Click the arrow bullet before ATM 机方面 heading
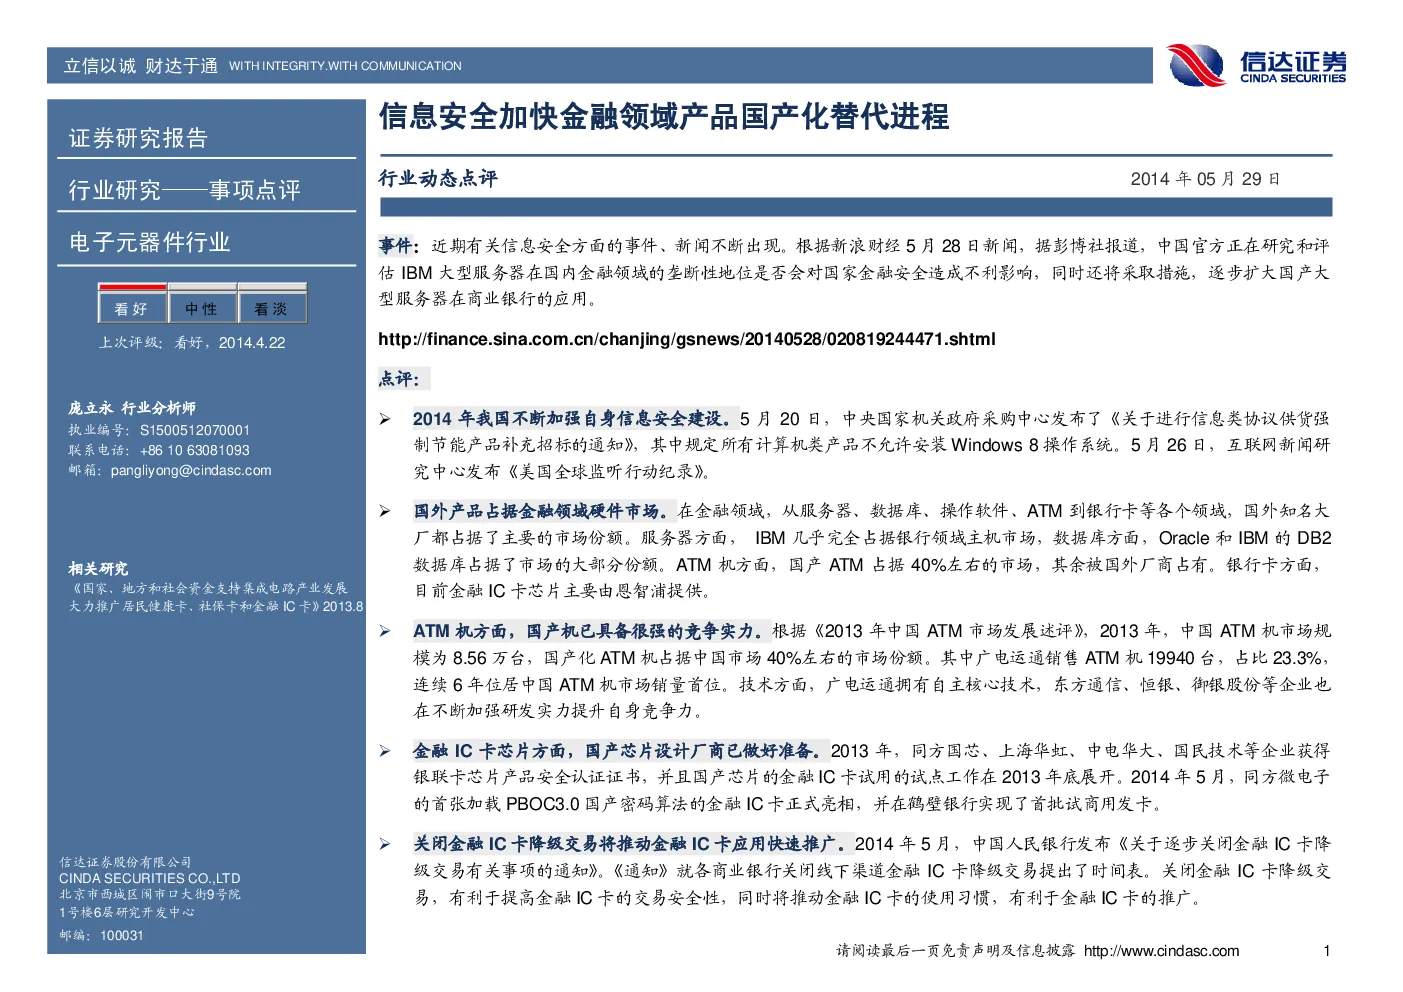The image size is (1403, 992). point(385,631)
